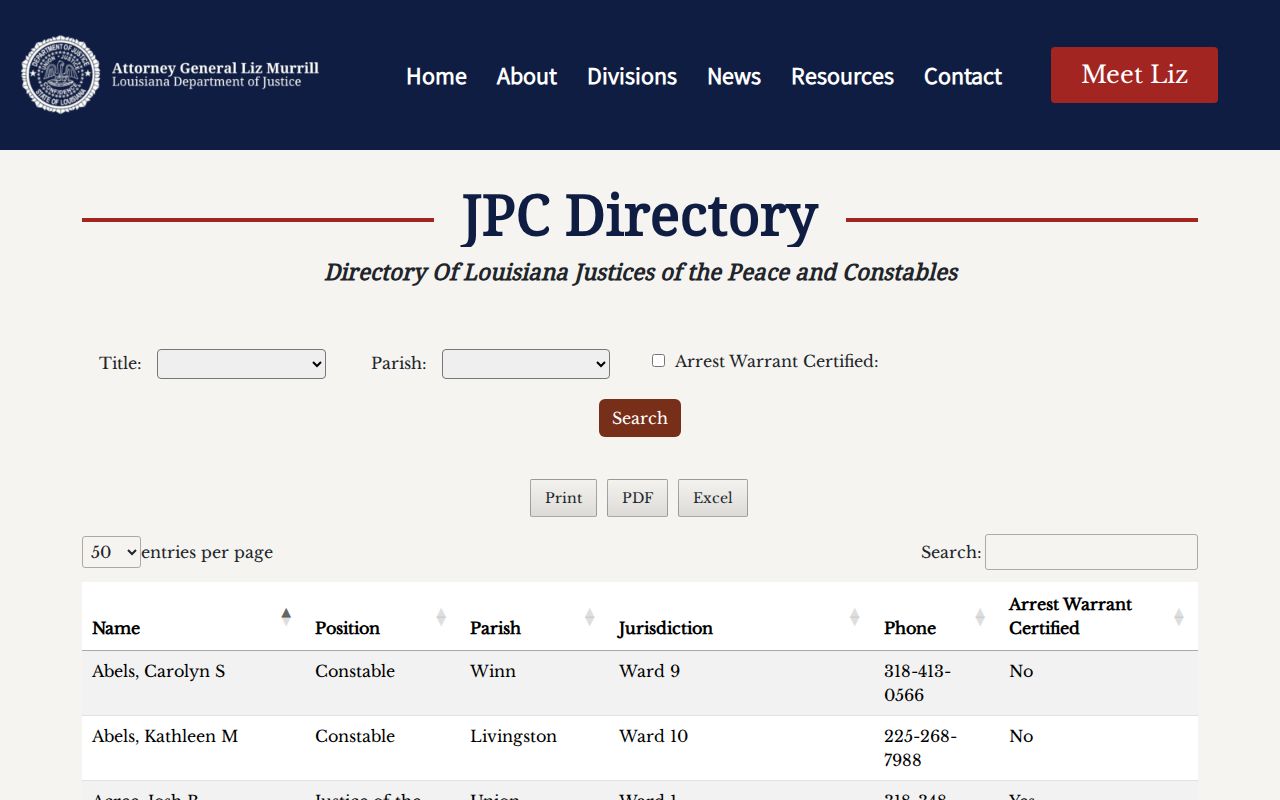Click the Winn parish cell
The height and width of the screenshot is (800, 1280).
(x=493, y=671)
